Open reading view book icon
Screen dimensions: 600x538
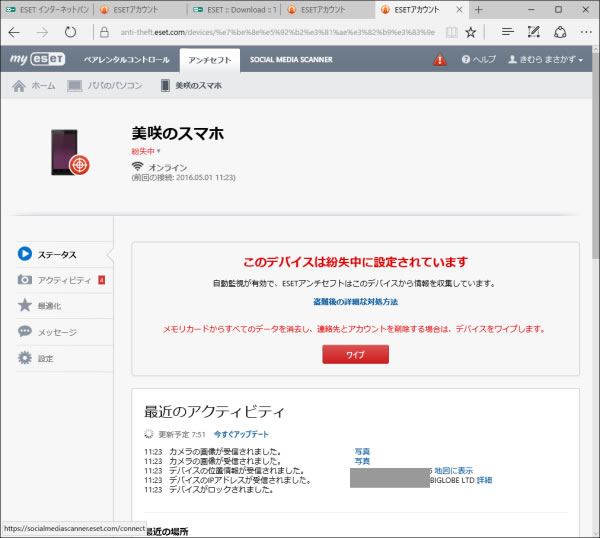(x=452, y=32)
